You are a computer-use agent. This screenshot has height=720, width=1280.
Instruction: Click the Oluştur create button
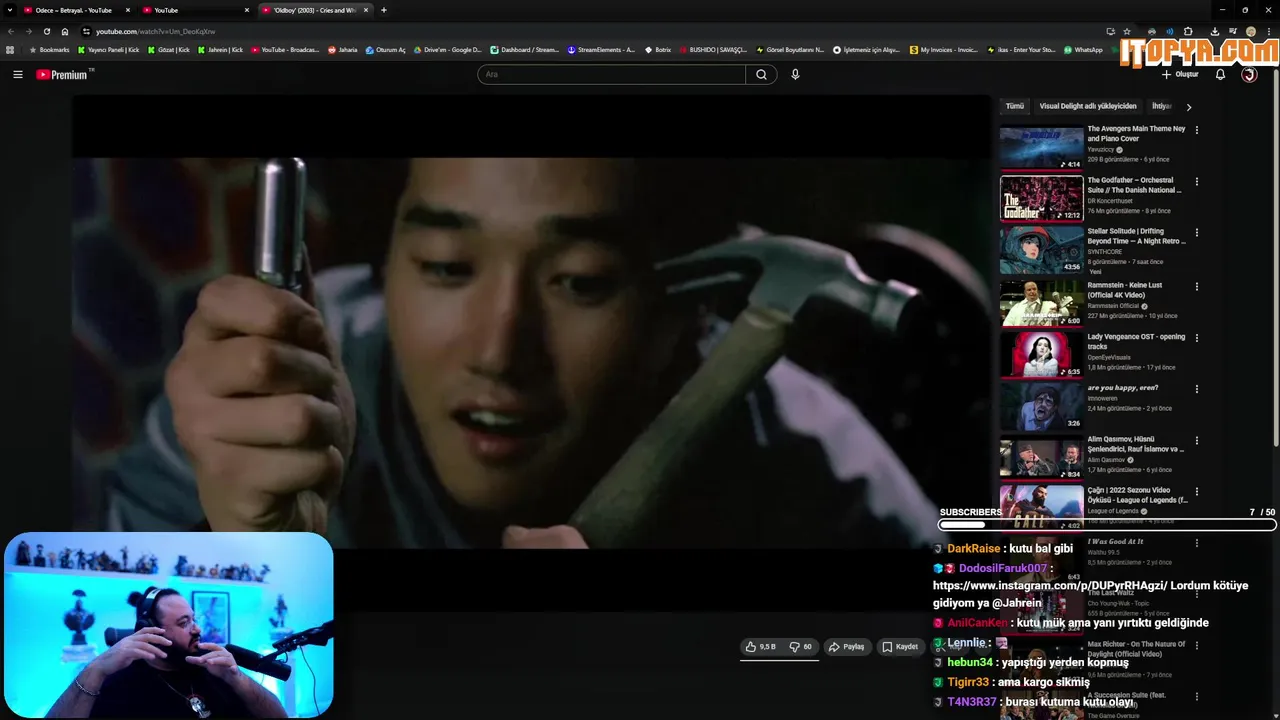click(1180, 74)
